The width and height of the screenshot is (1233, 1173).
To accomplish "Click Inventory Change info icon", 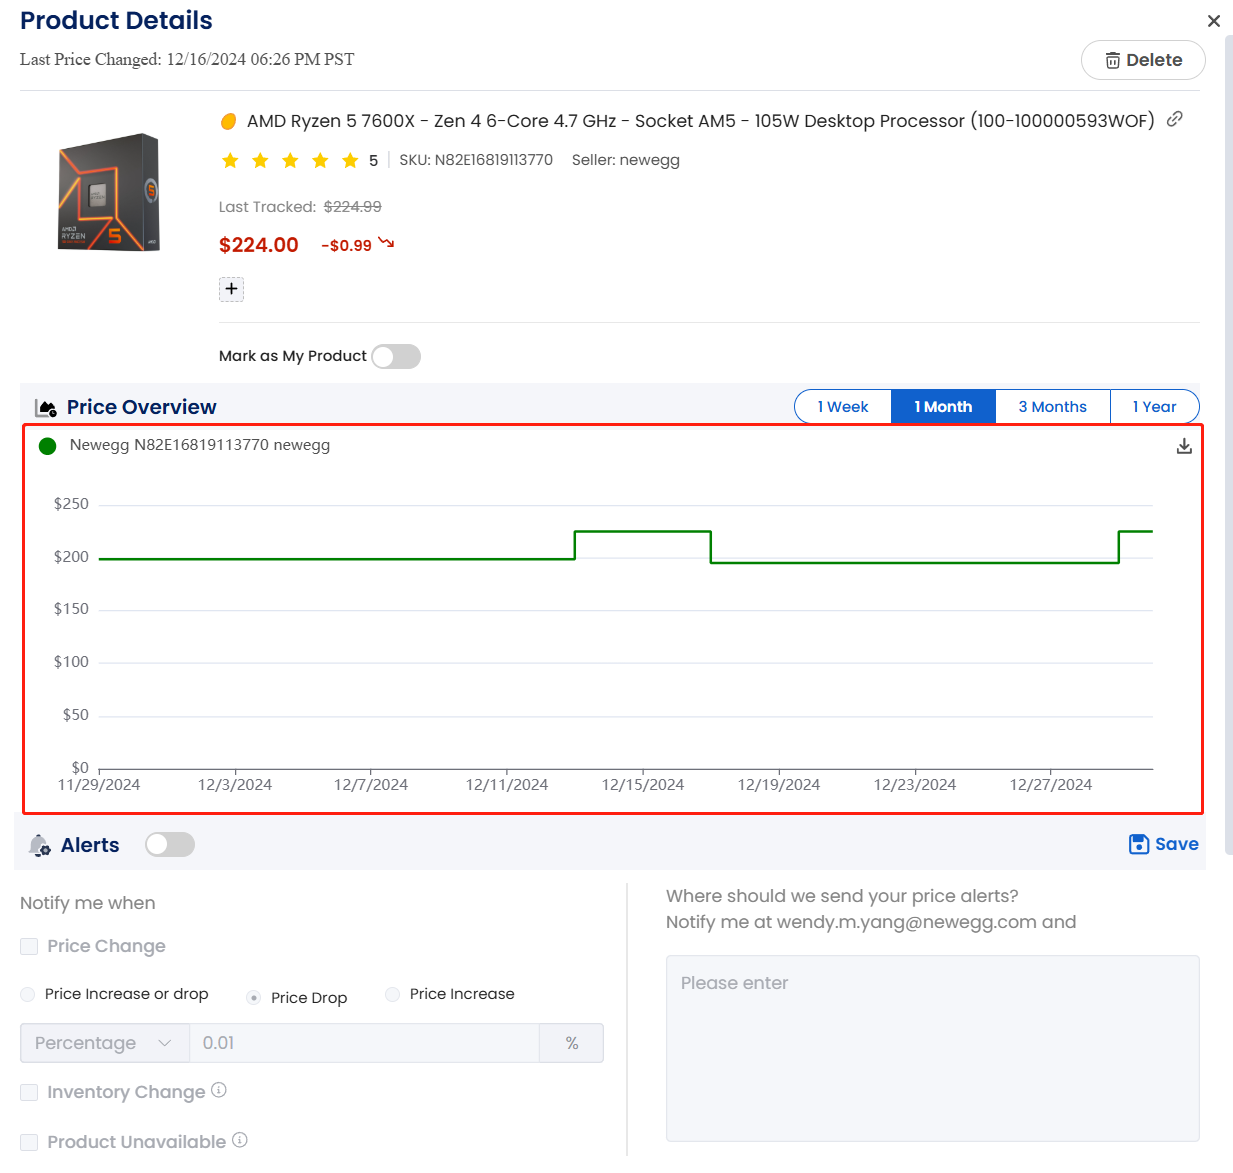I will (x=219, y=1090).
